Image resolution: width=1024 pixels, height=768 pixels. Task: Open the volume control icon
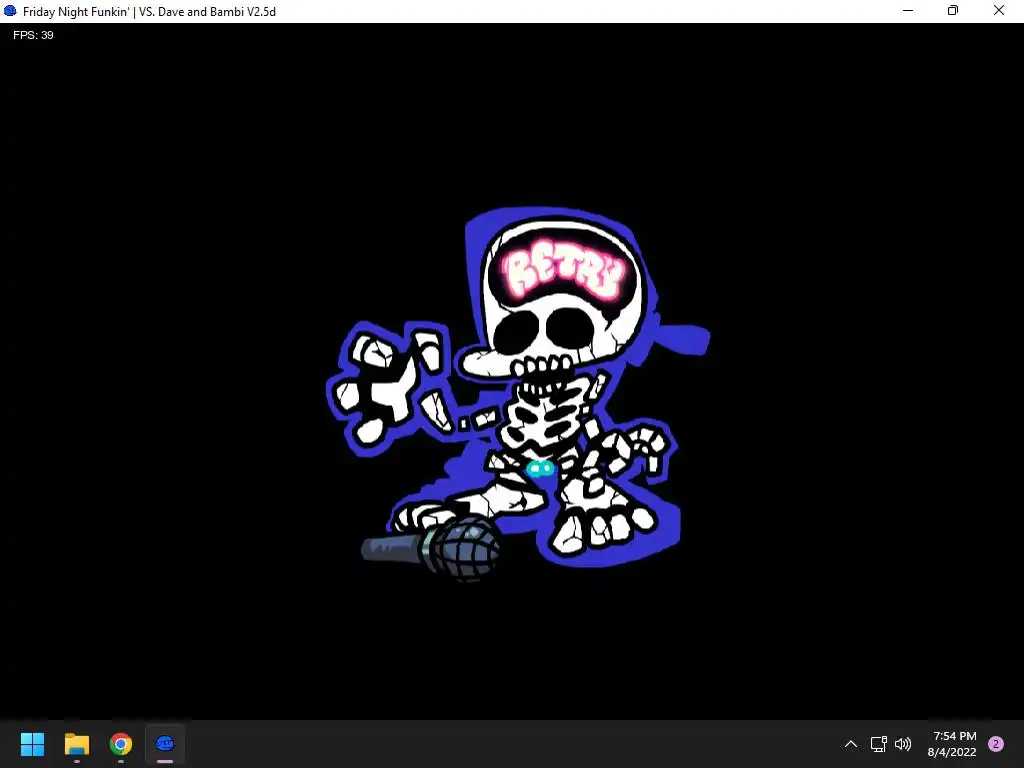click(903, 744)
